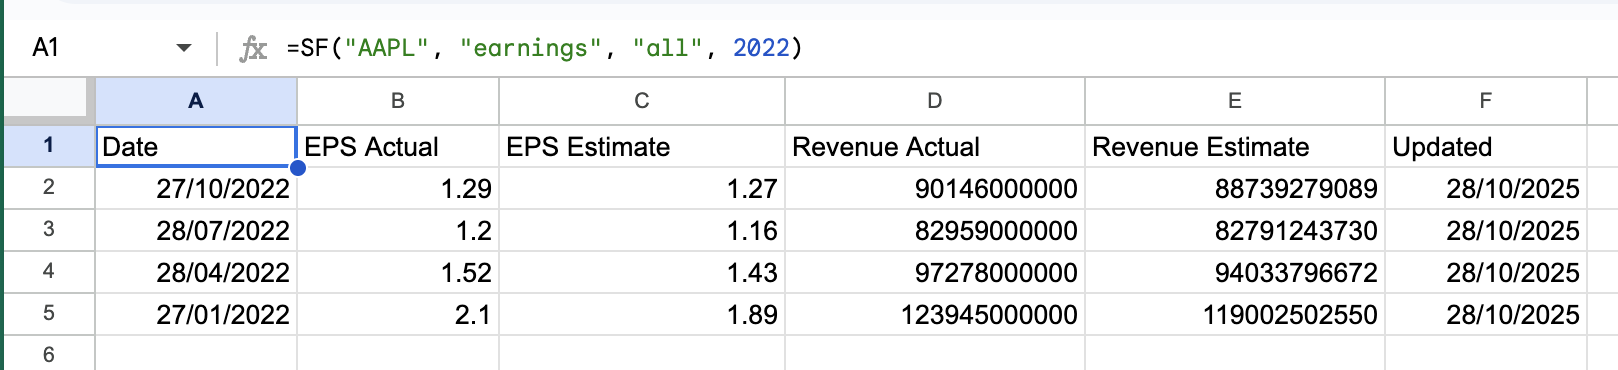The width and height of the screenshot is (1618, 370).
Task: Select column E header
Action: tap(1235, 101)
